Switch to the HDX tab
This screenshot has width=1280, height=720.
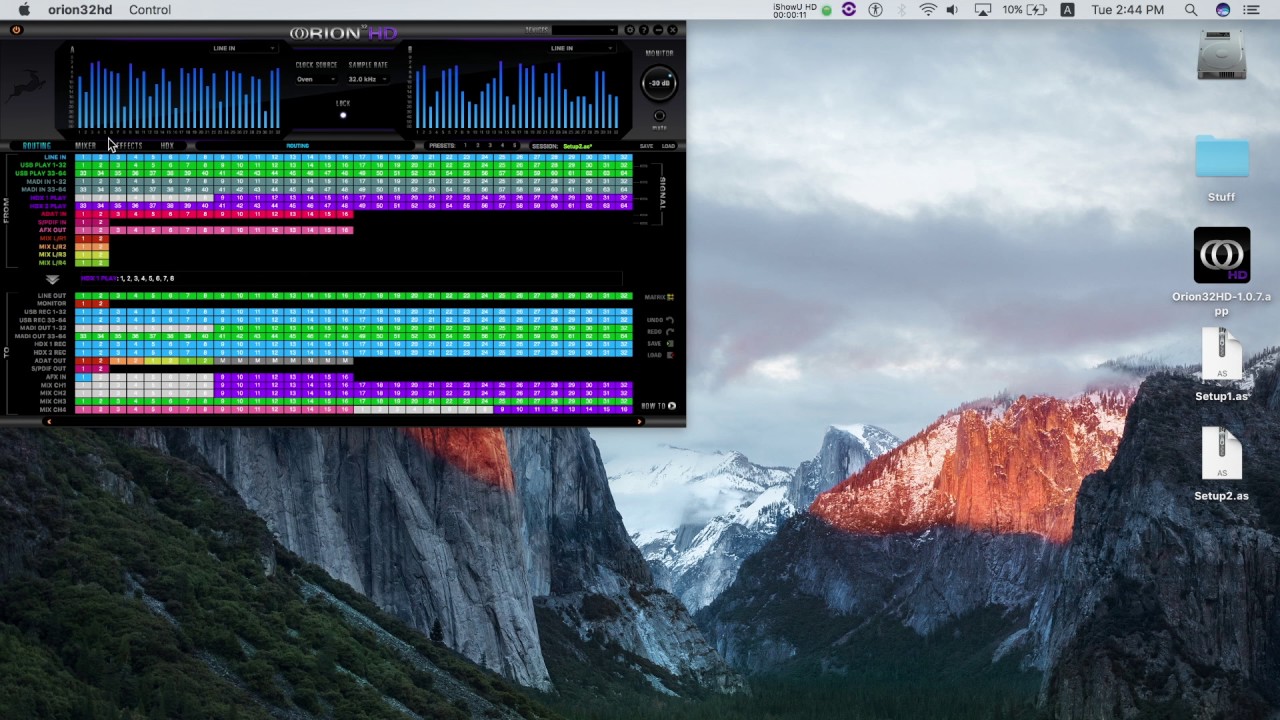pyautogui.click(x=167, y=146)
